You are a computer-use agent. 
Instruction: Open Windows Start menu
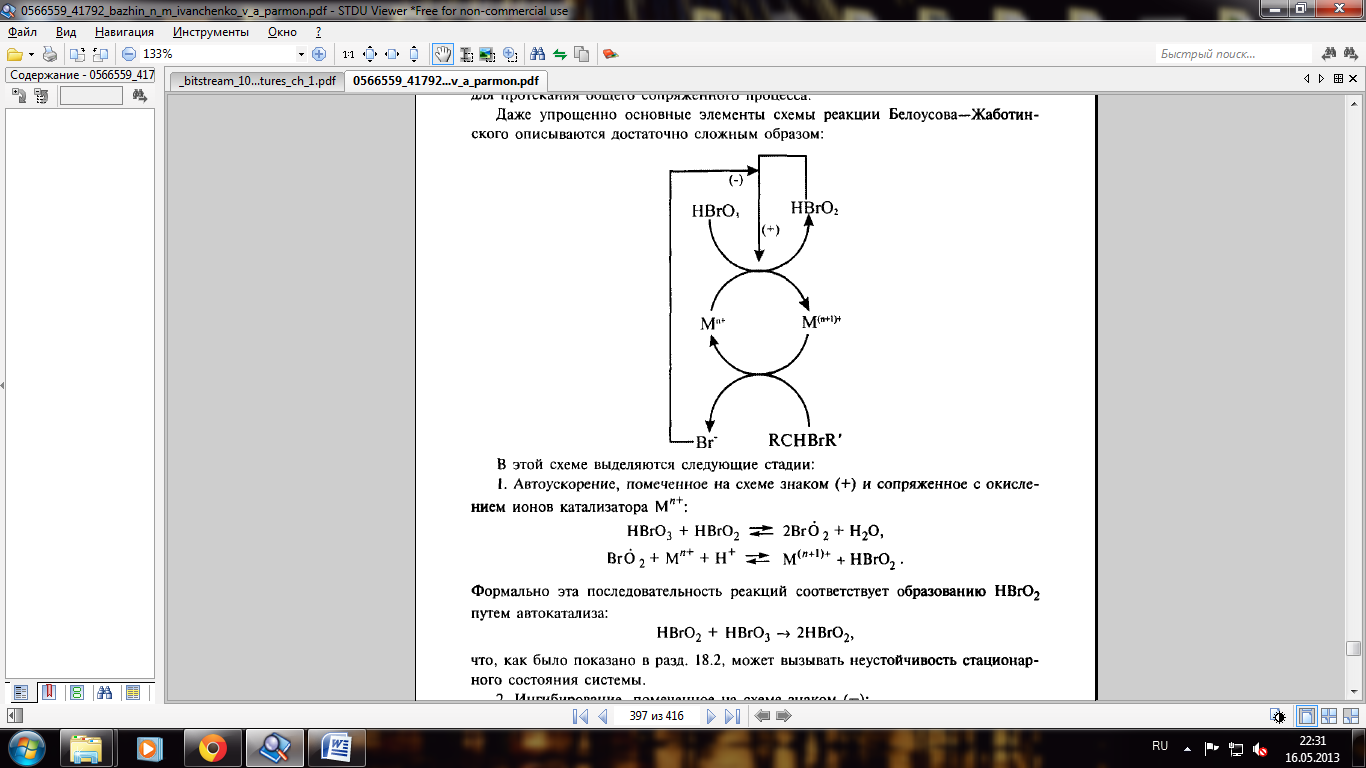pyautogui.click(x=28, y=747)
